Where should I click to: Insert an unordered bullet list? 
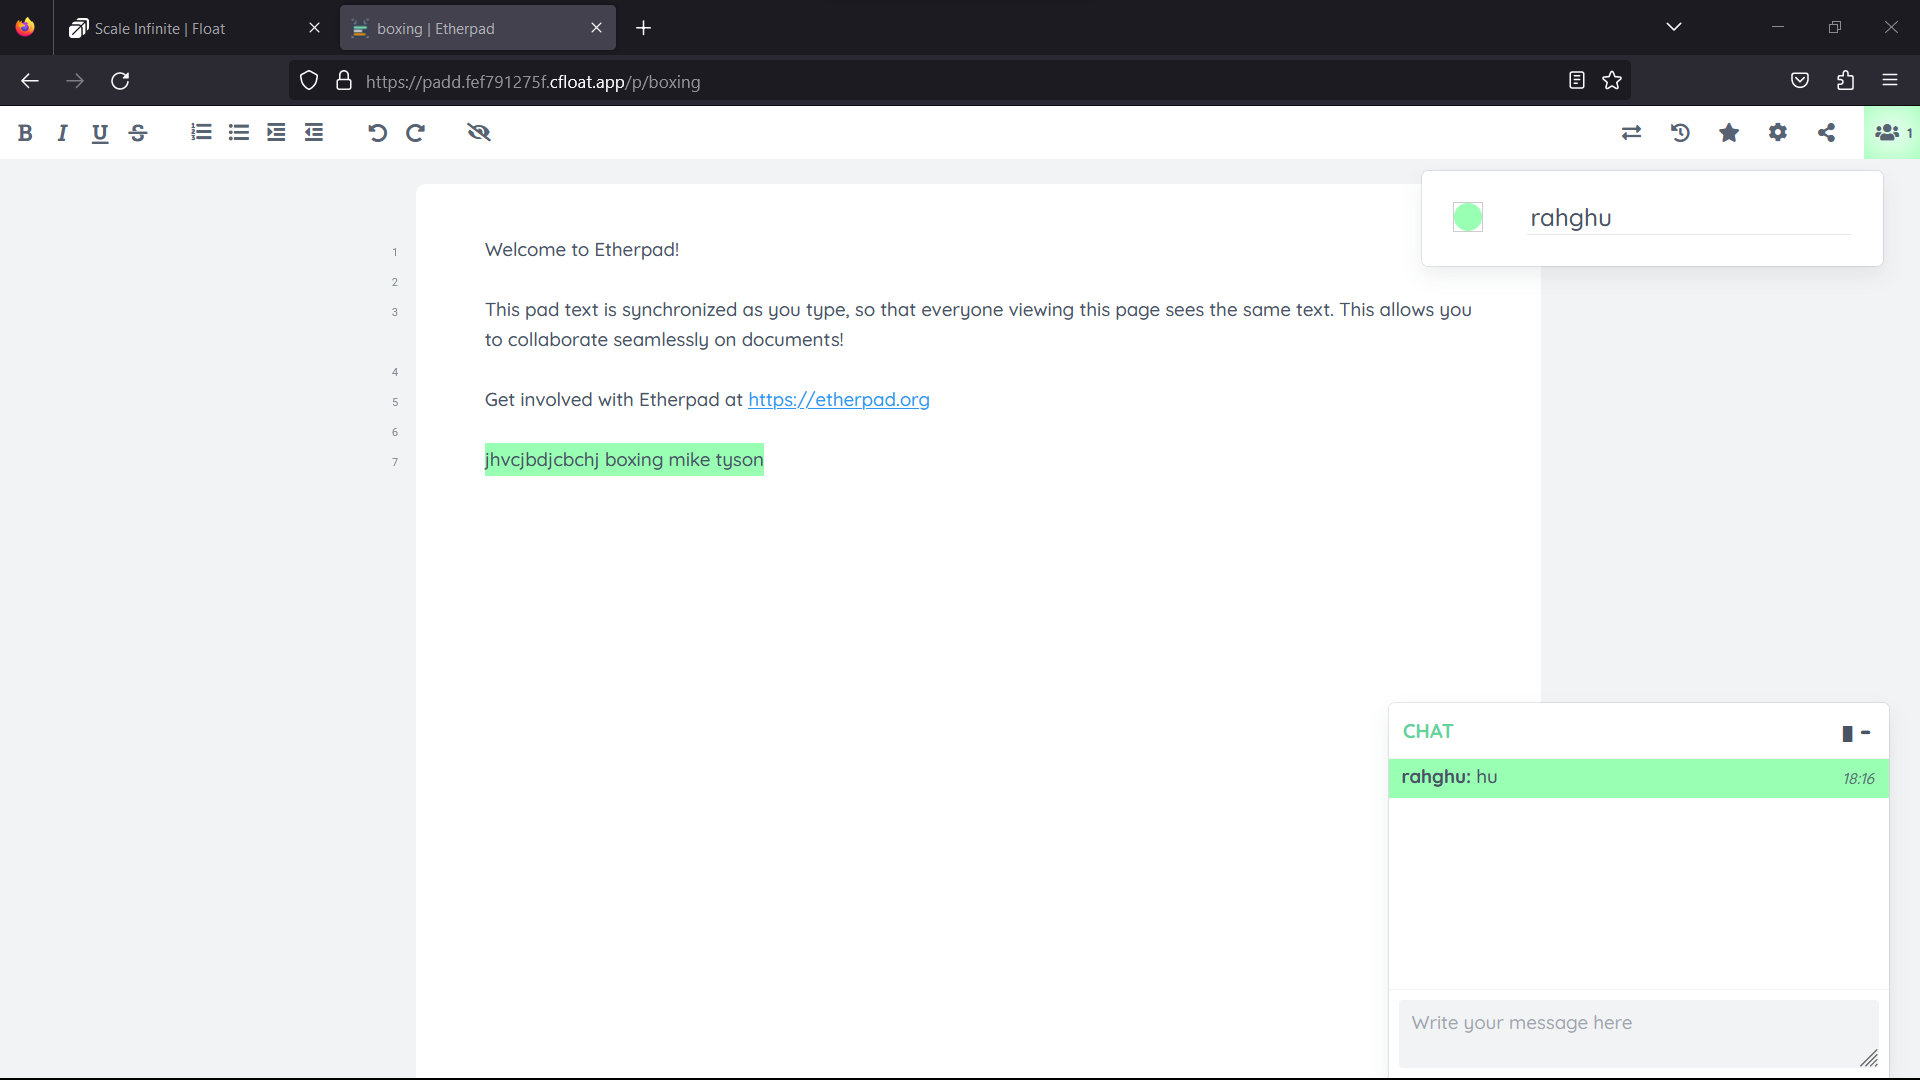coord(239,133)
